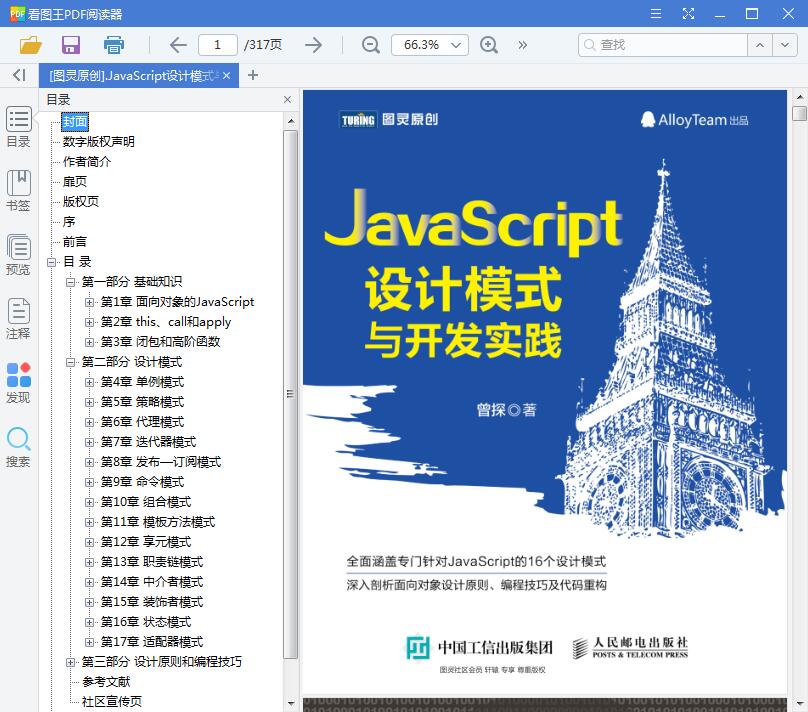Open the 发现 discover panel
Viewport: 808px width, 712px height.
click(19, 383)
